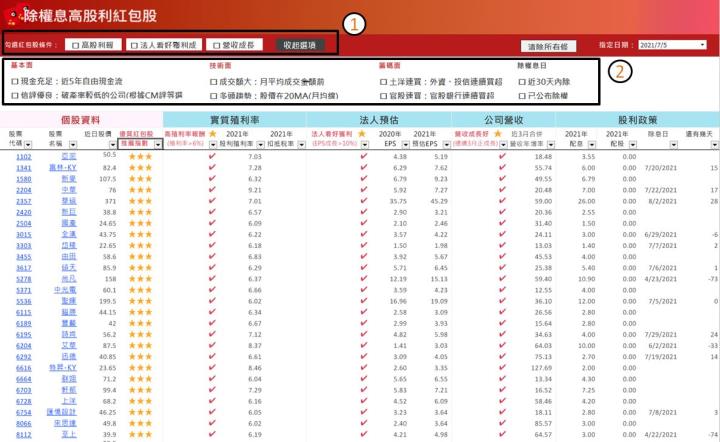Click the revenue-growth checkmark in row 6204
The height and width of the screenshot is (442, 720).
pyautogui.click(x=502, y=345)
